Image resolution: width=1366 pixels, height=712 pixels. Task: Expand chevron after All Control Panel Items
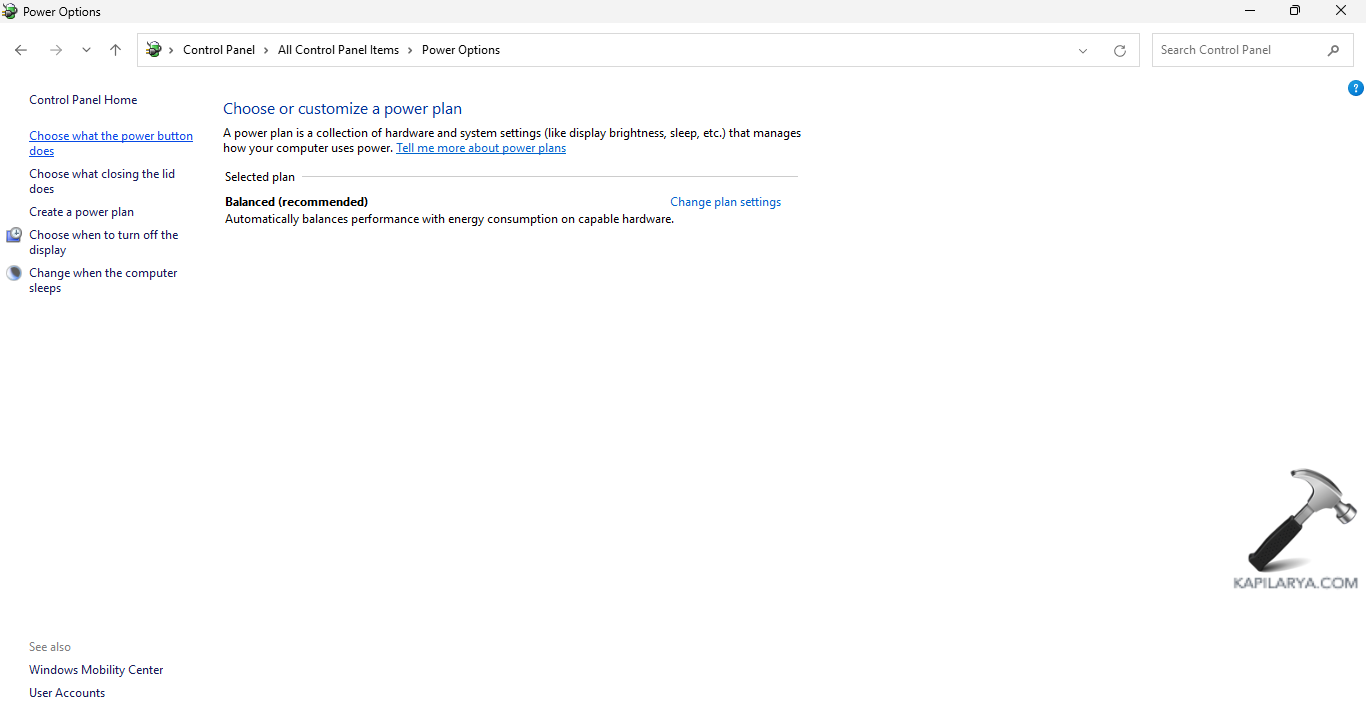click(x=410, y=50)
